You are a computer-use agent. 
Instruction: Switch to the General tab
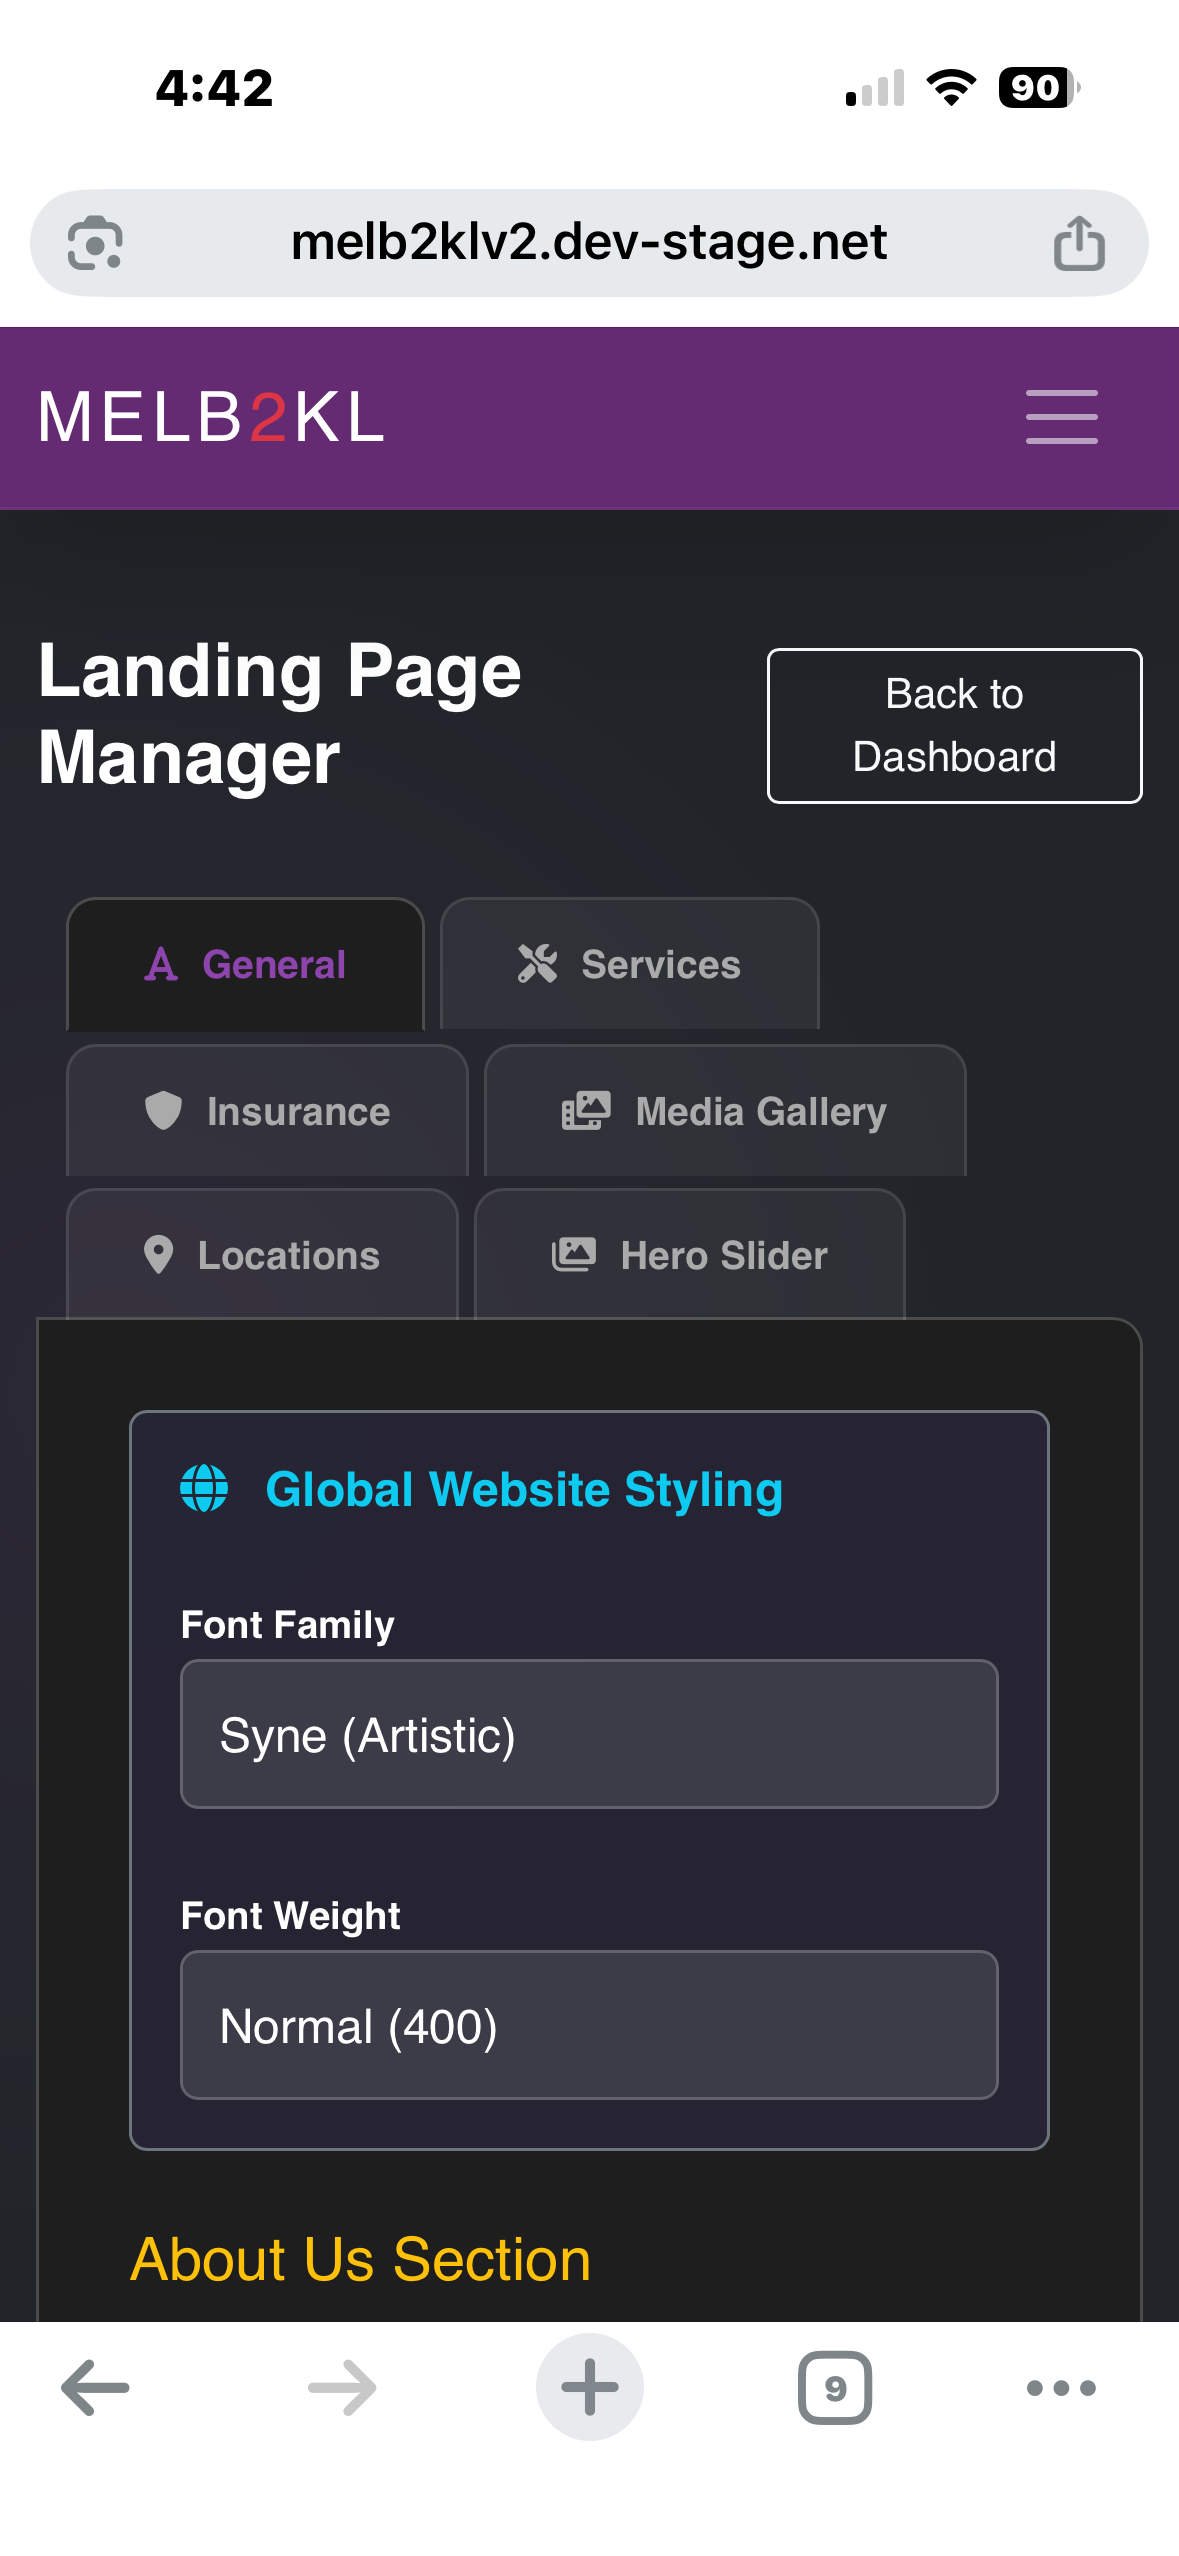pos(246,965)
